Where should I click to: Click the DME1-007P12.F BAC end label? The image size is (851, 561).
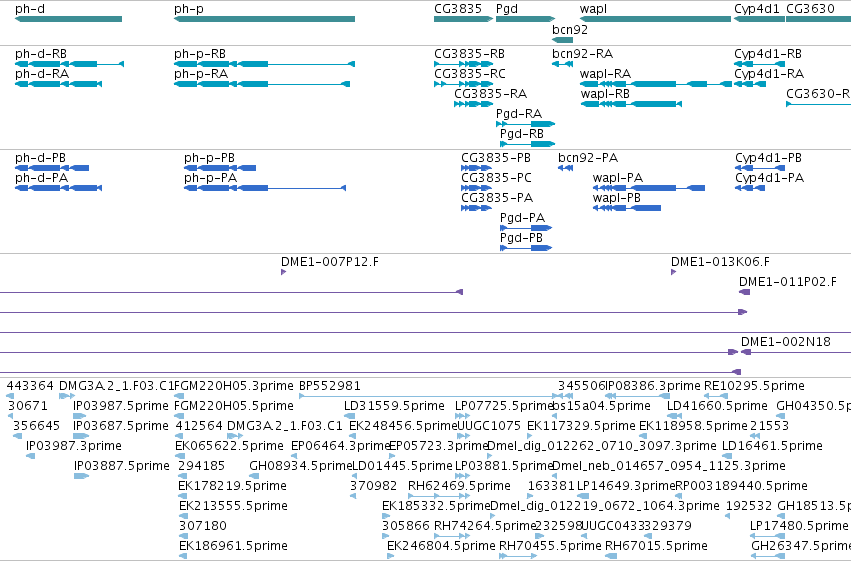click(x=330, y=262)
